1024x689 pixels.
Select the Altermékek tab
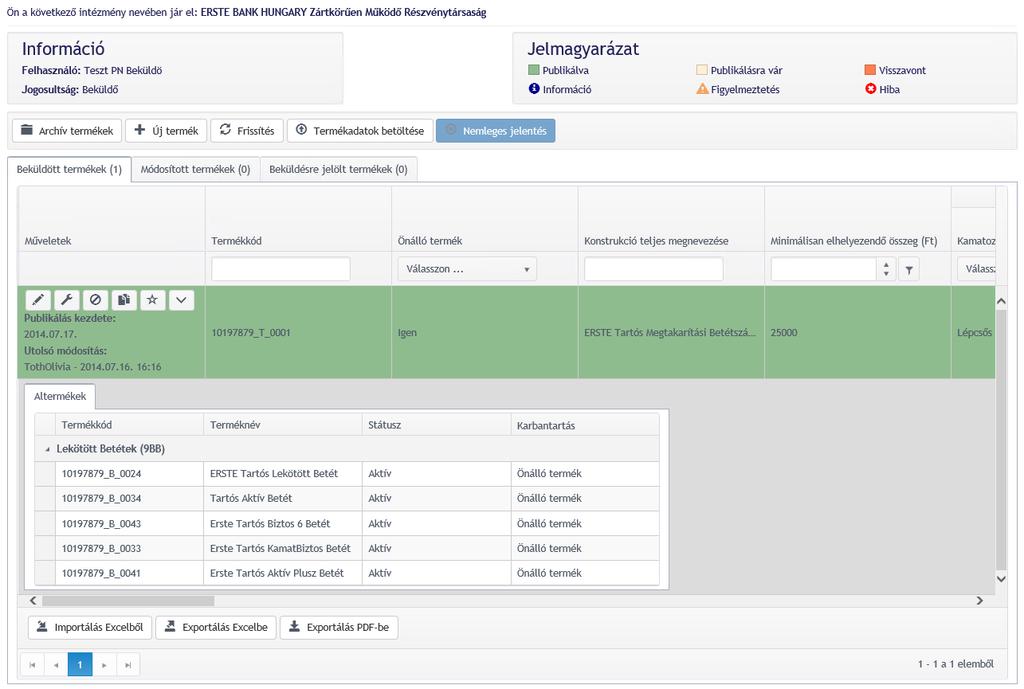coord(60,396)
